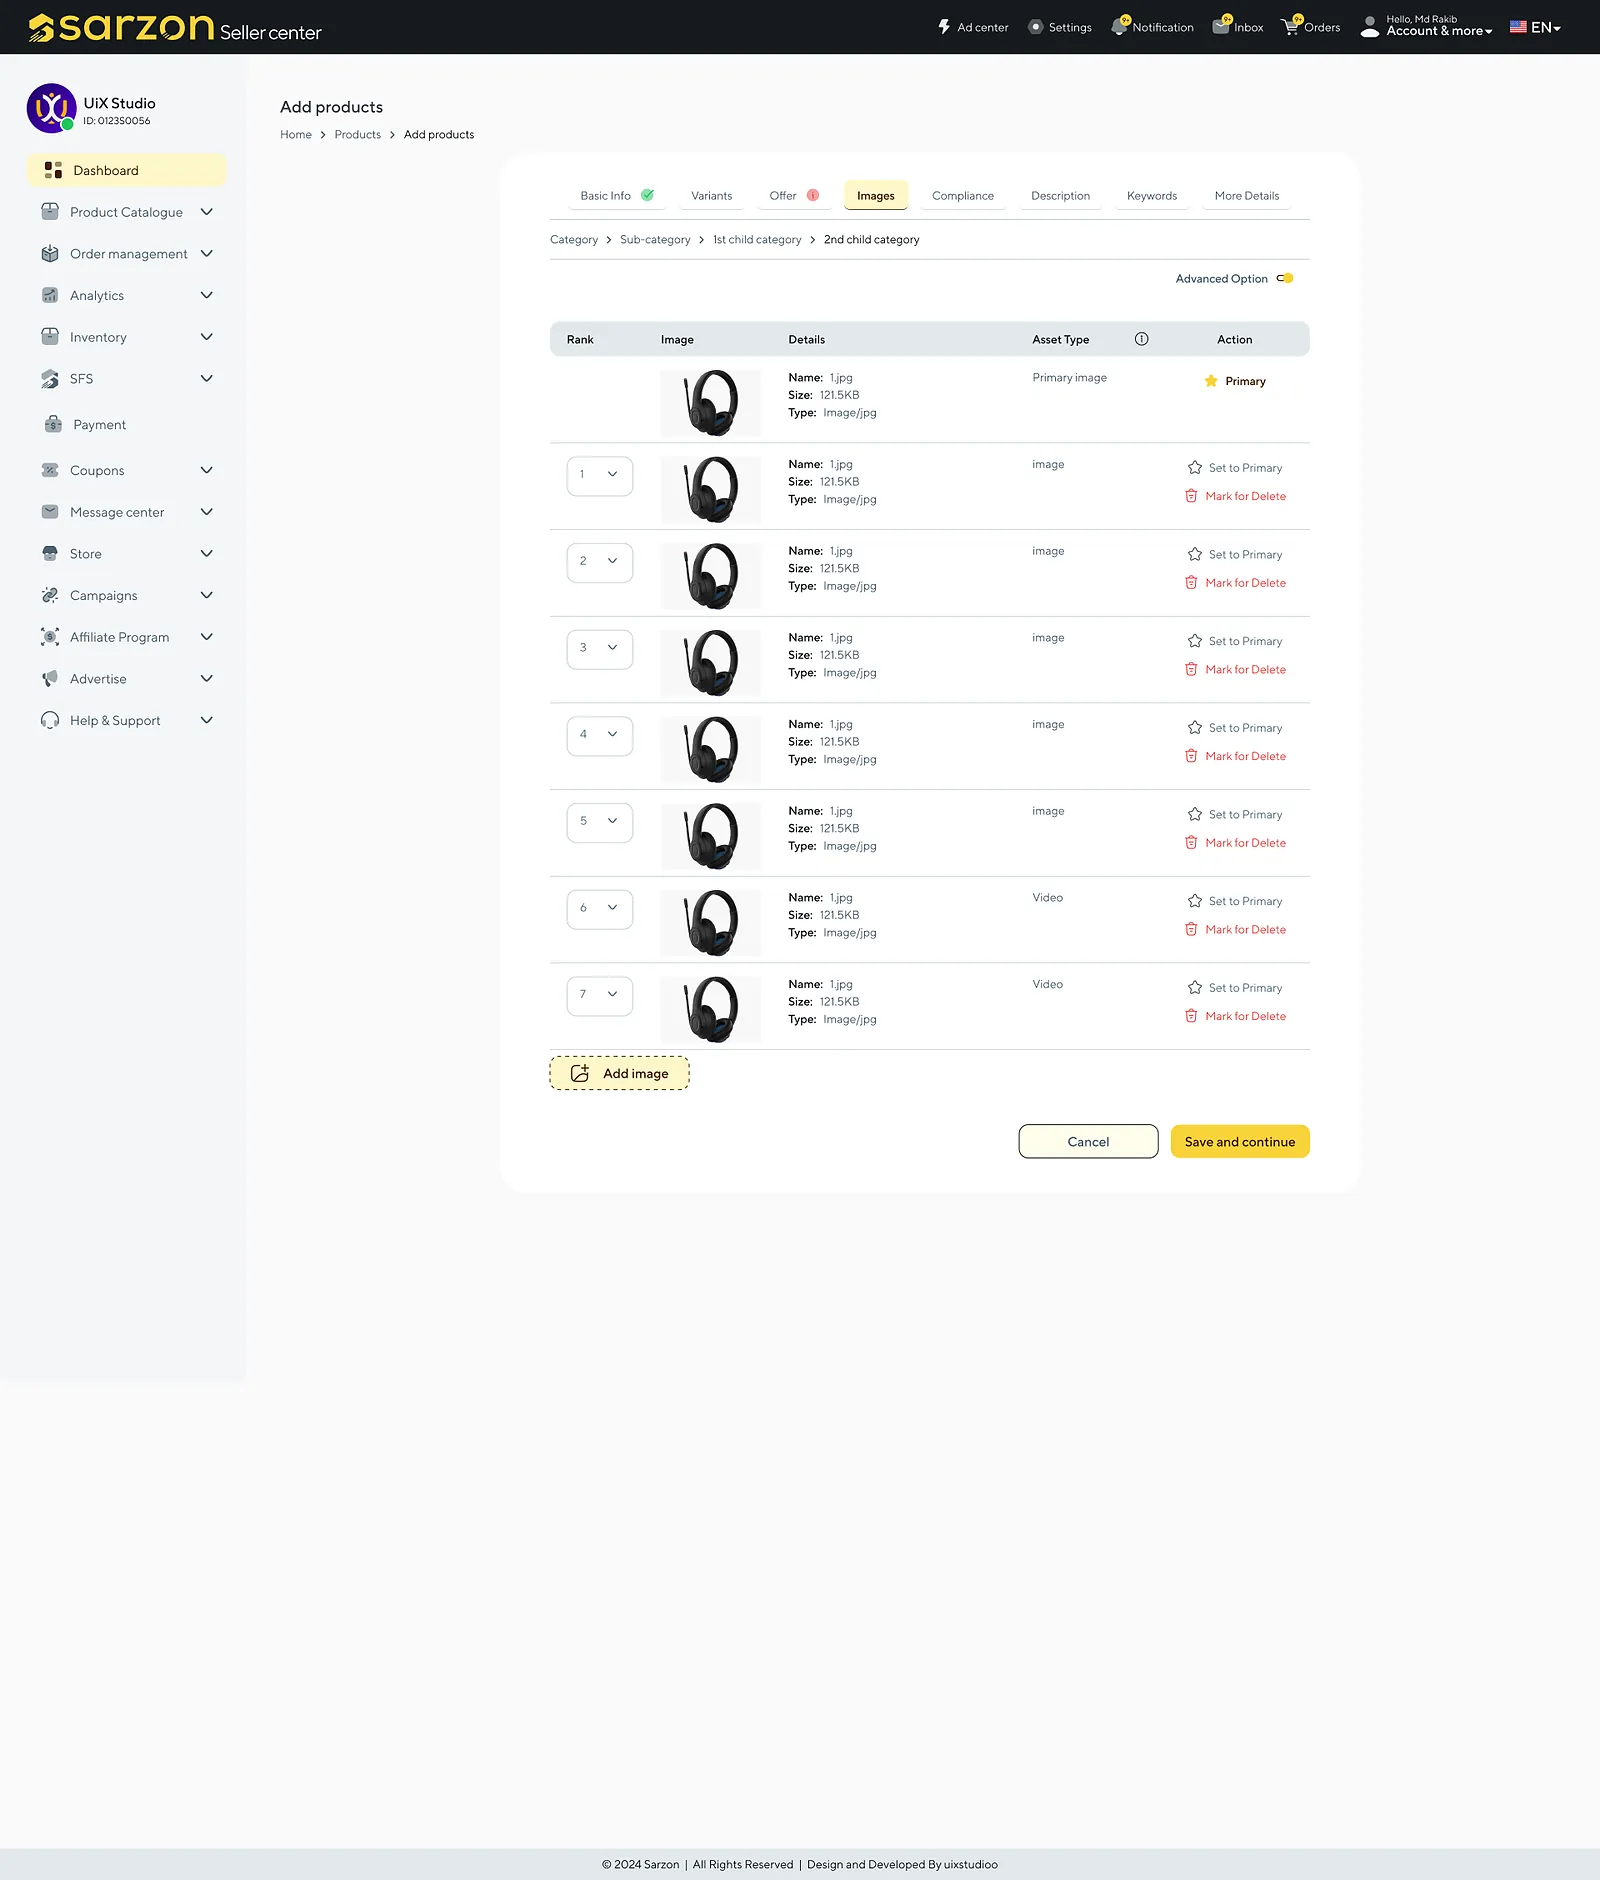1600x1880 pixels.
Task: Click the Settings gear icon in header
Action: pos(1036,27)
